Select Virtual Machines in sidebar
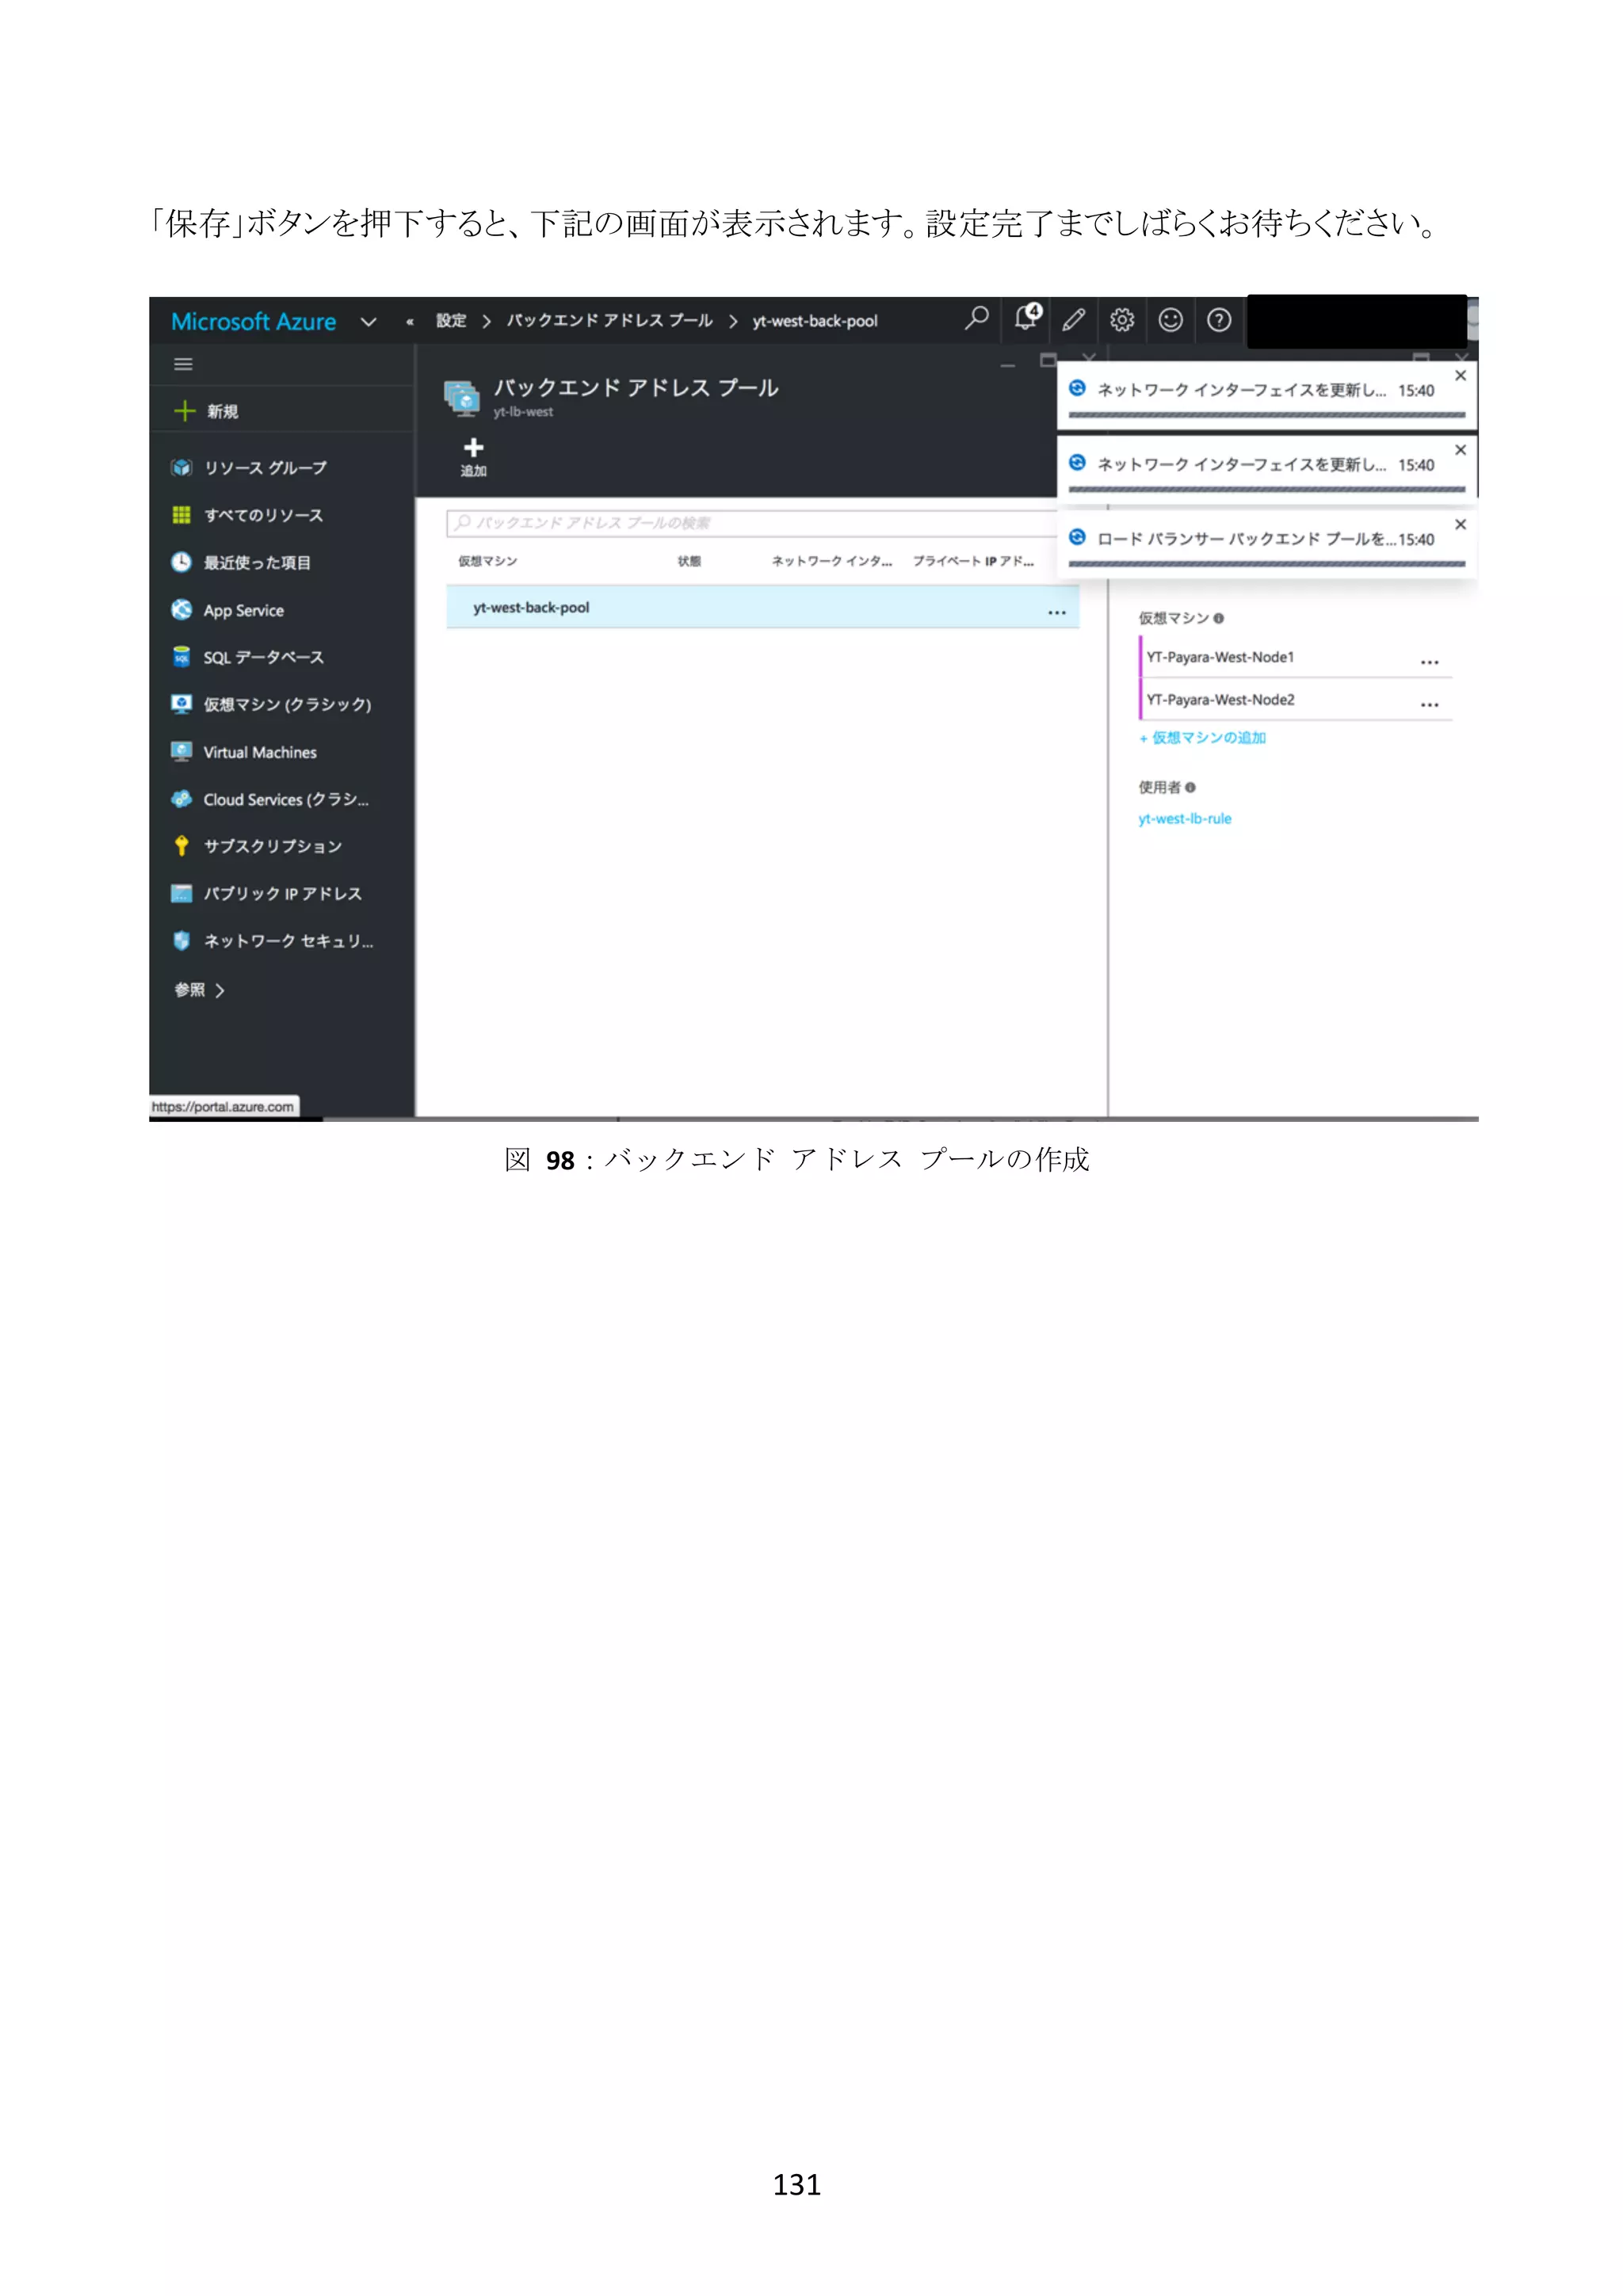Screen dimensions: 1623x2296 pyautogui.click(x=259, y=752)
